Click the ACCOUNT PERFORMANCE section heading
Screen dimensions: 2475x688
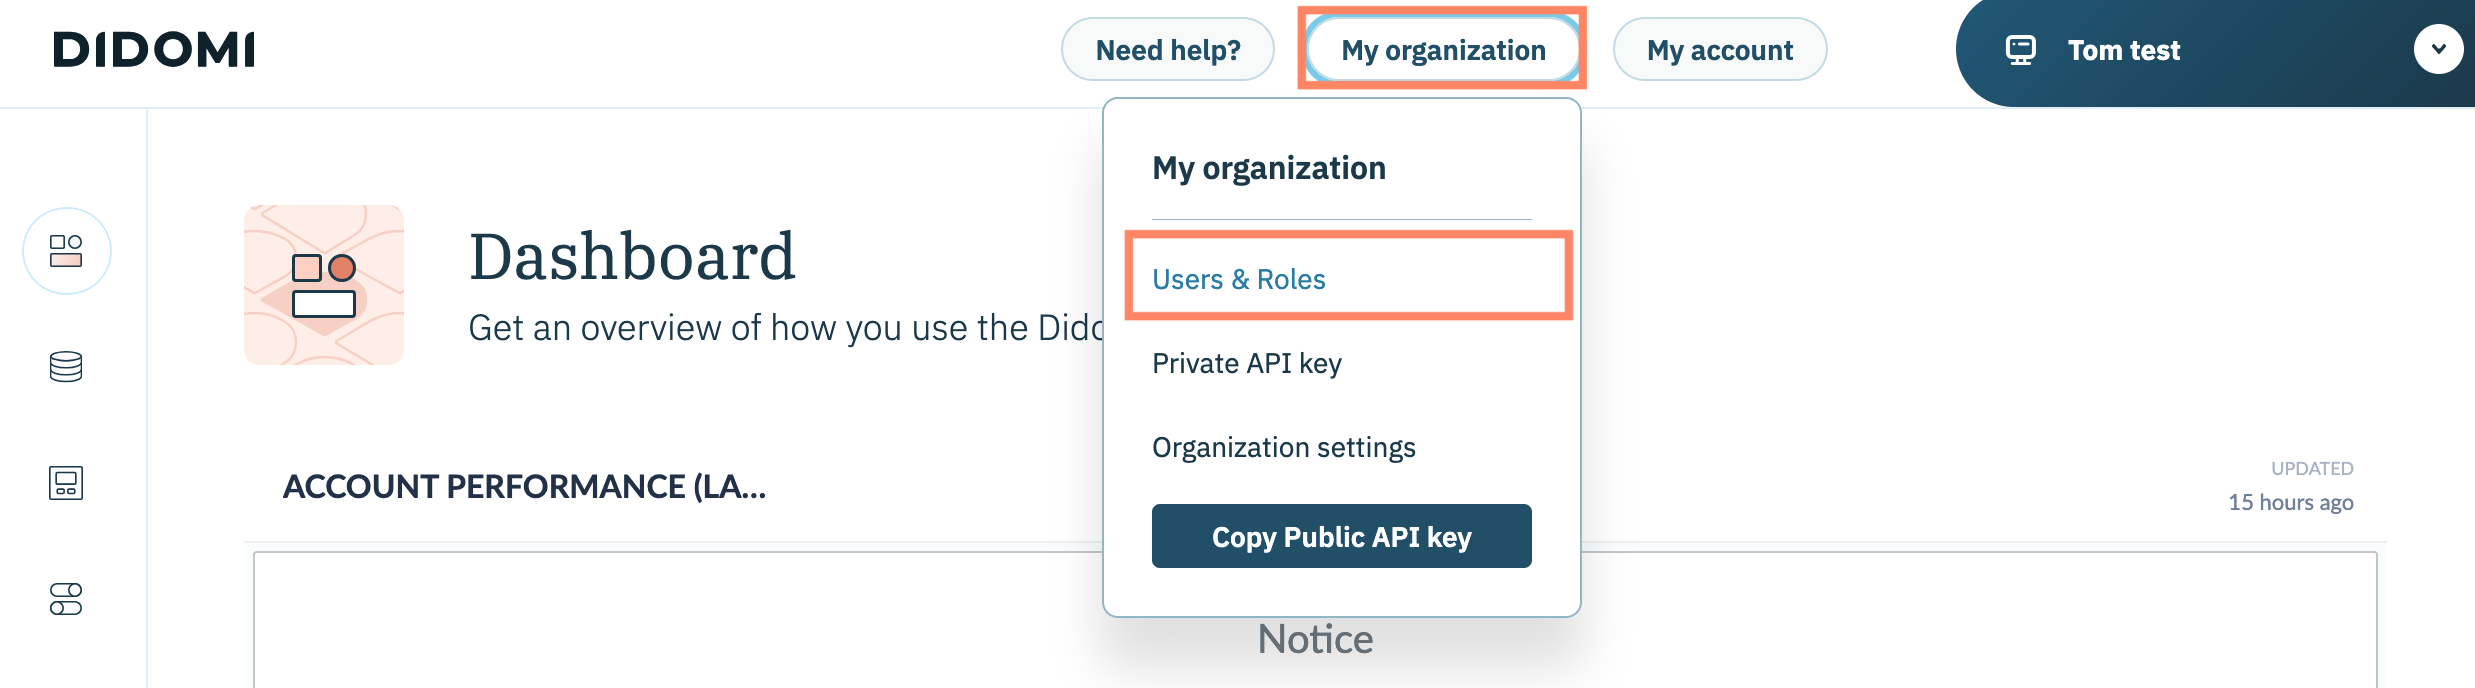pos(524,487)
